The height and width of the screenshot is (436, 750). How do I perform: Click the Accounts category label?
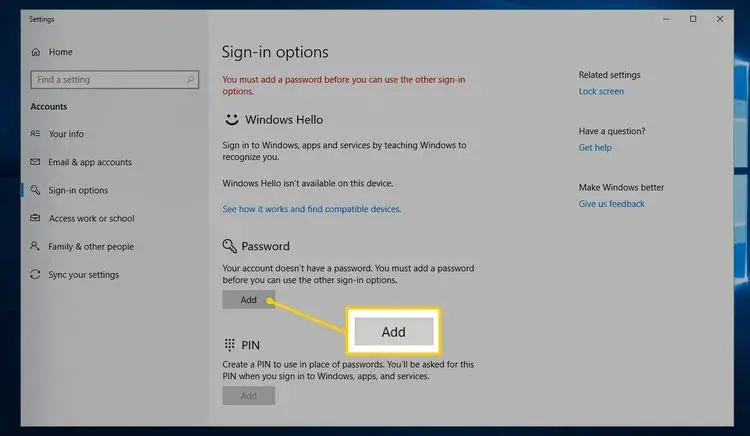pos(49,107)
